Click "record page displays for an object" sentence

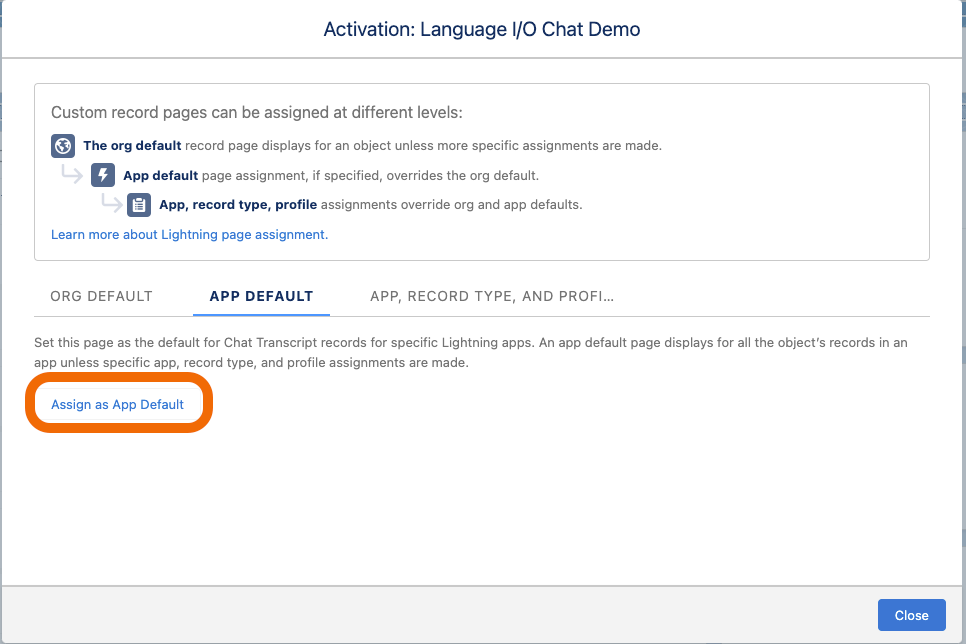423,145
